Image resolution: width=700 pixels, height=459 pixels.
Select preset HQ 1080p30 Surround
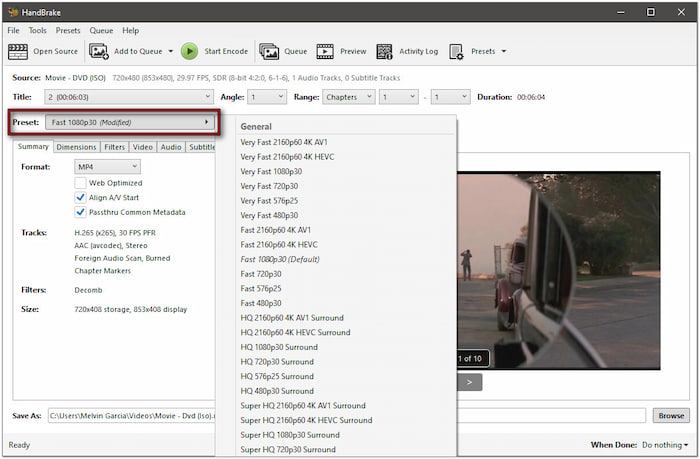pos(279,347)
